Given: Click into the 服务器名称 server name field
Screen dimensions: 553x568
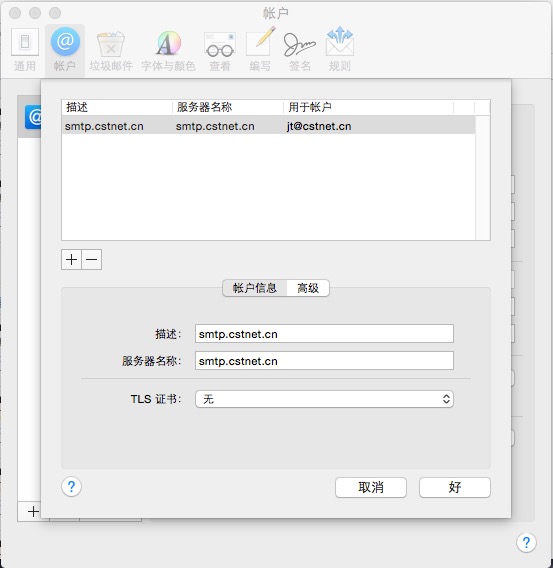Looking at the screenshot, I should (x=324, y=361).
